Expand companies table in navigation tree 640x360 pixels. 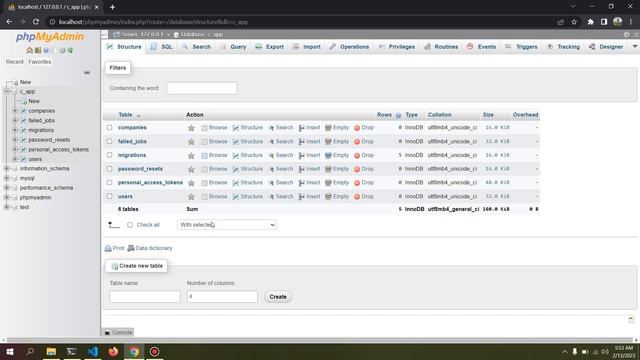click(x=15, y=111)
